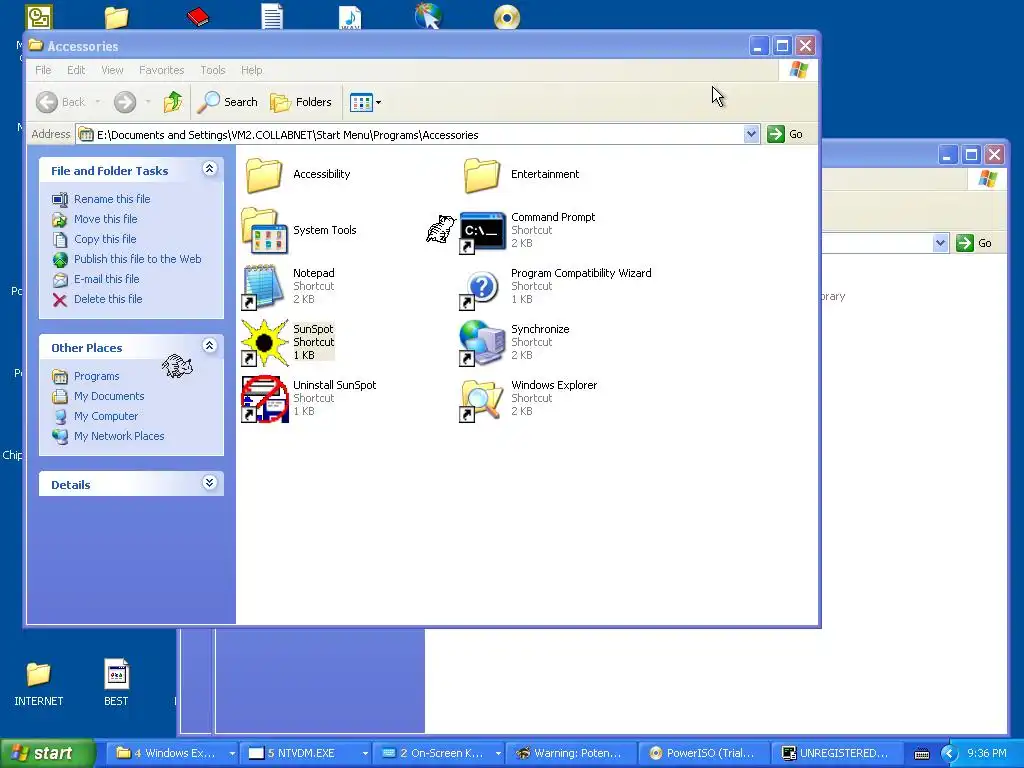
Task: Go up one folder level
Action: point(173,102)
